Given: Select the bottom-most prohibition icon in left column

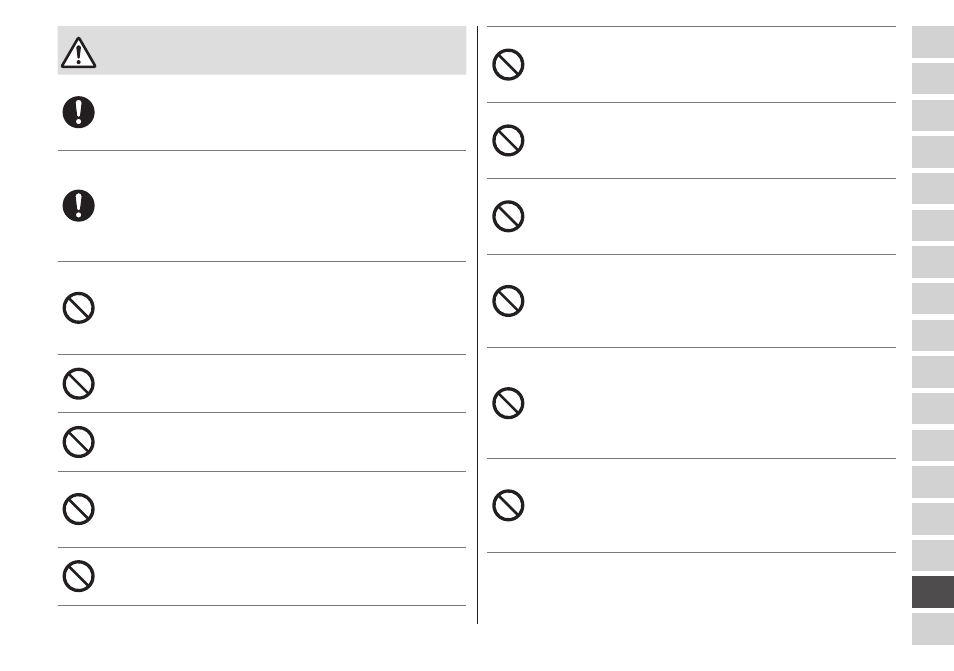Looking at the screenshot, I should pyautogui.click(x=78, y=576).
